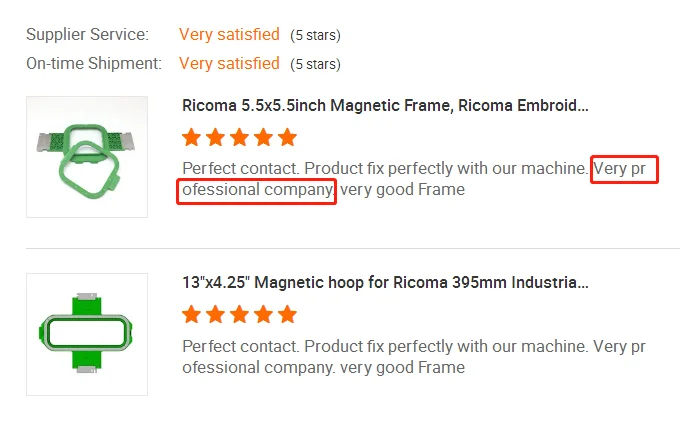The image size is (680, 438).
Task: Click first star of 13"x4.25" hoop rating
Action: click(192, 315)
